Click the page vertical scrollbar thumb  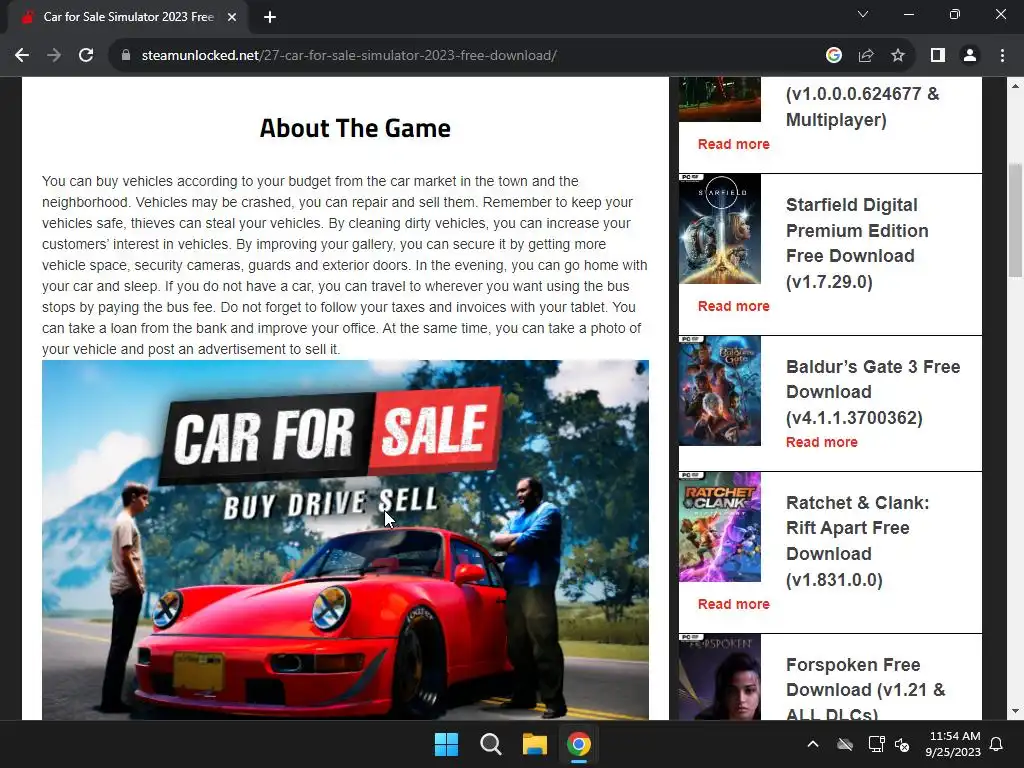1015,220
